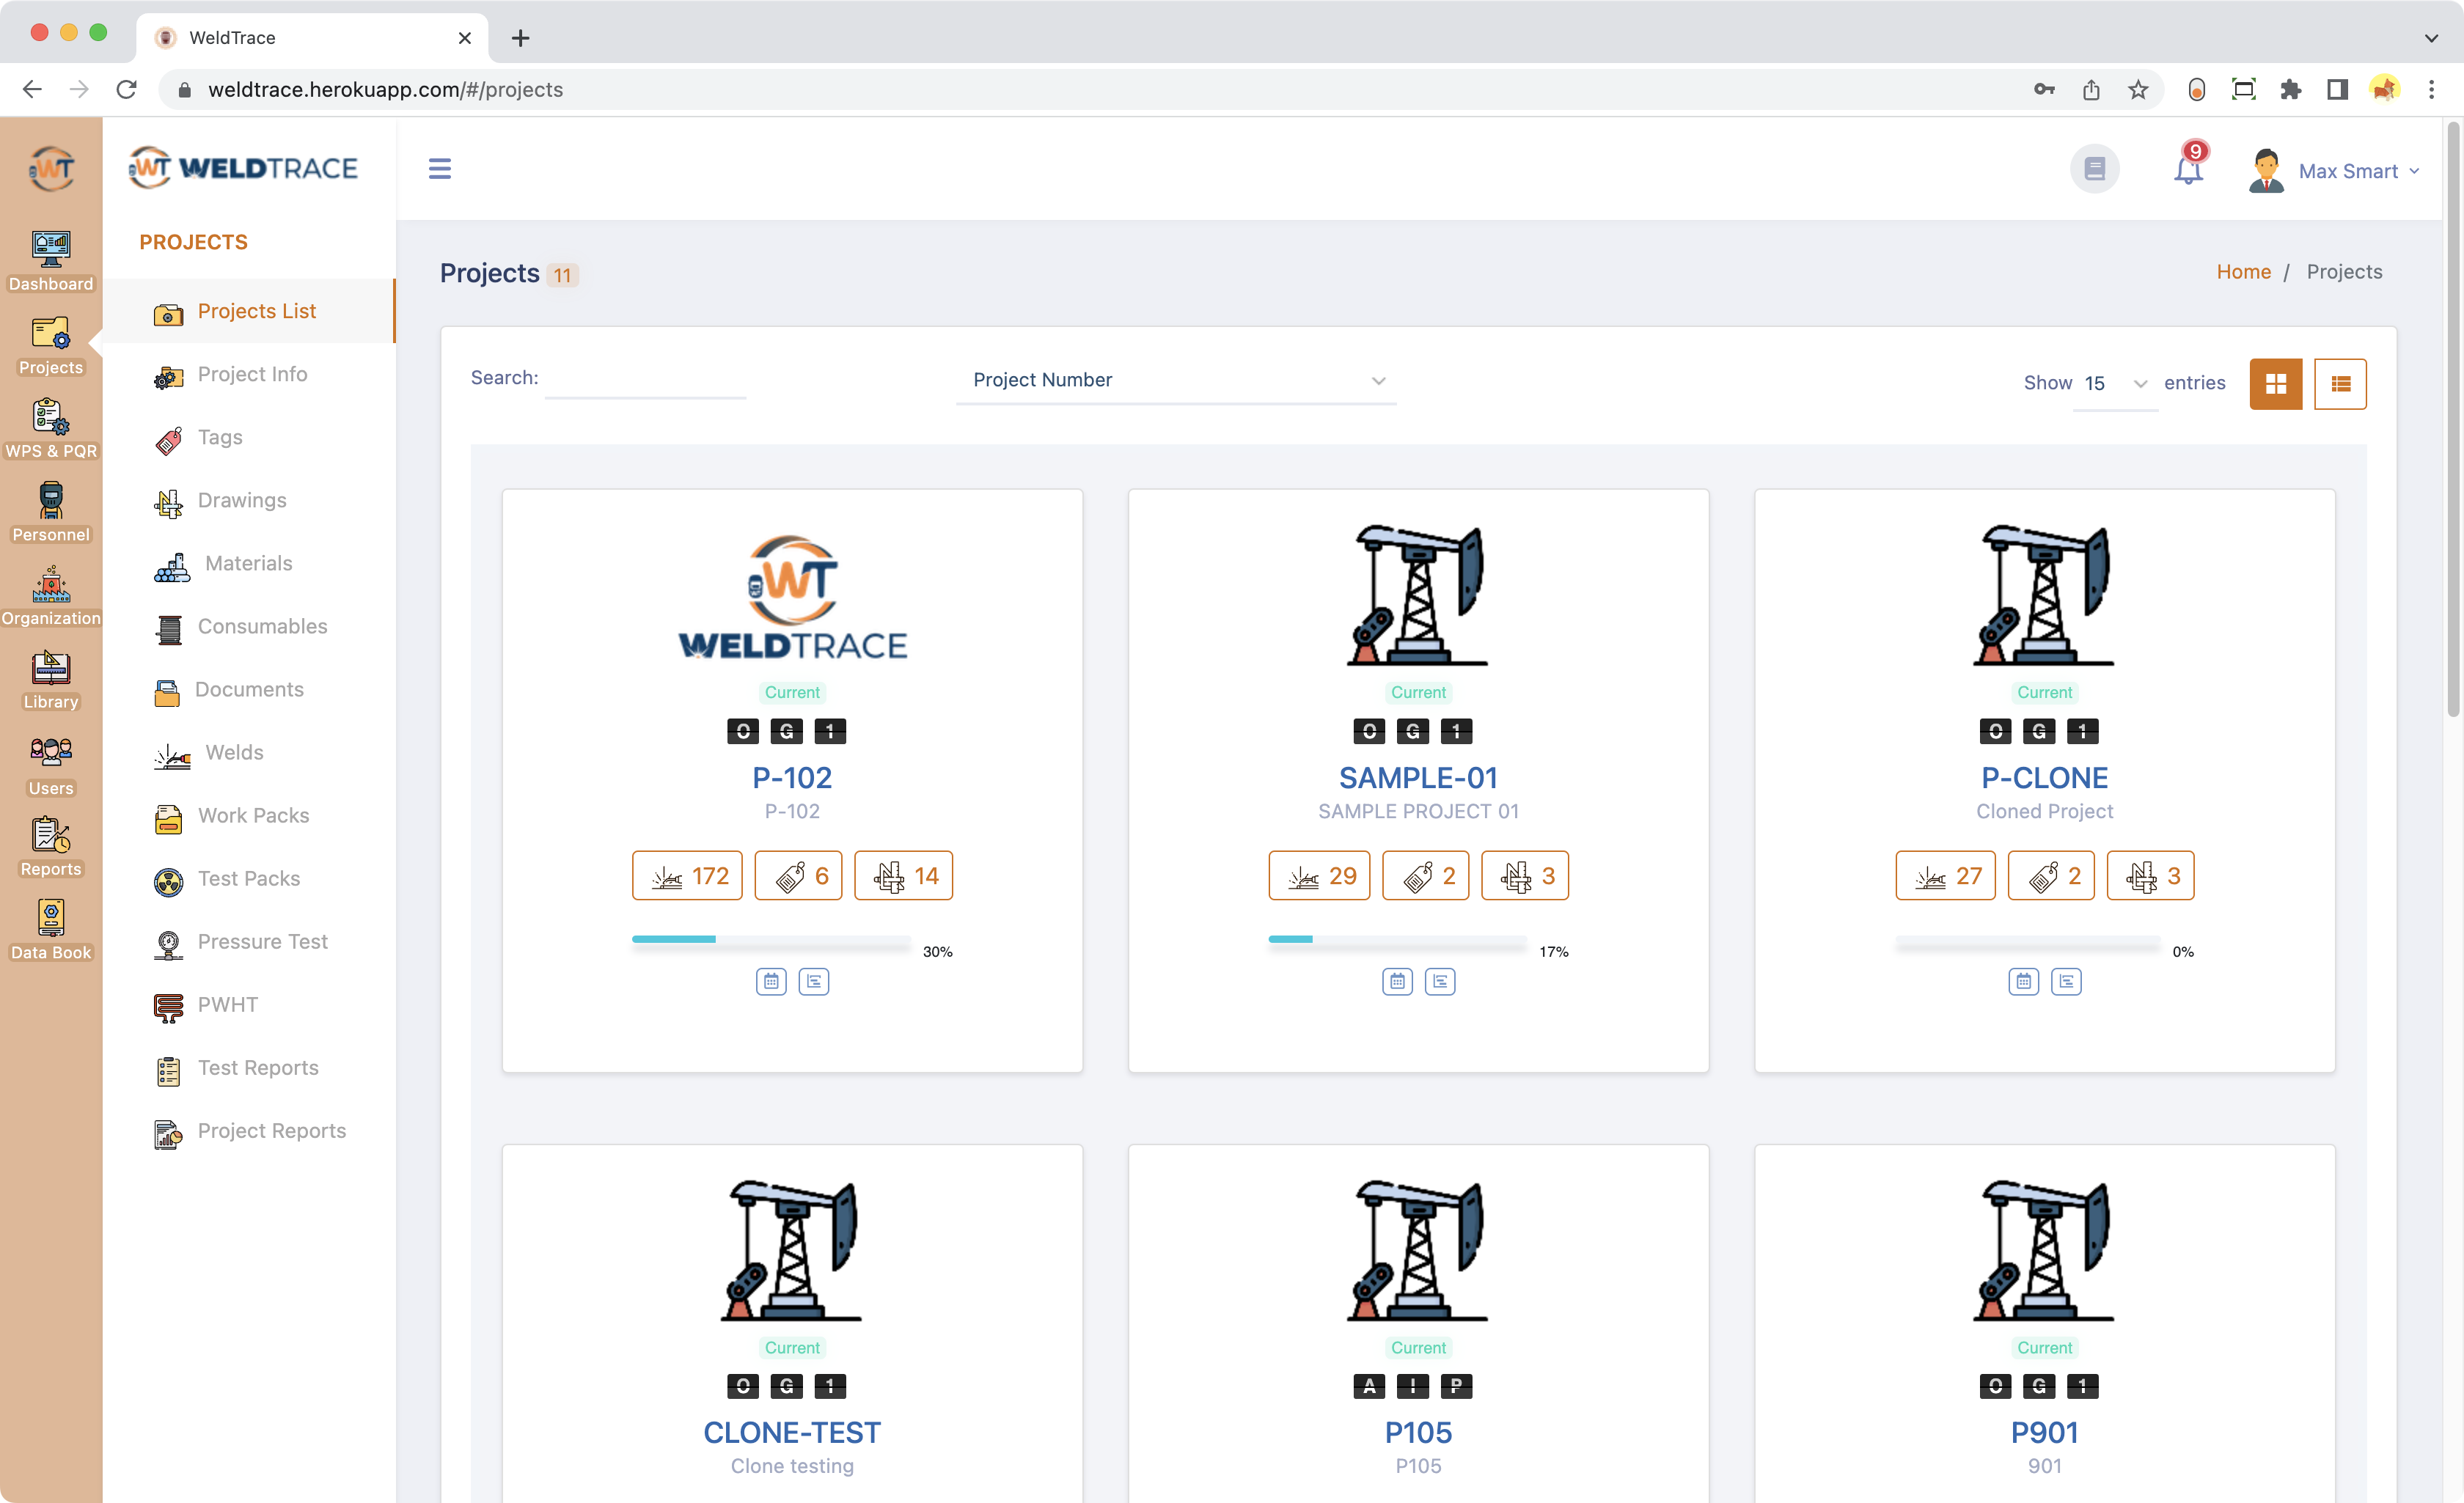The height and width of the screenshot is (1503, 2464).
Task: Open project P901 title link
Action: [x=2044, y=1432]
